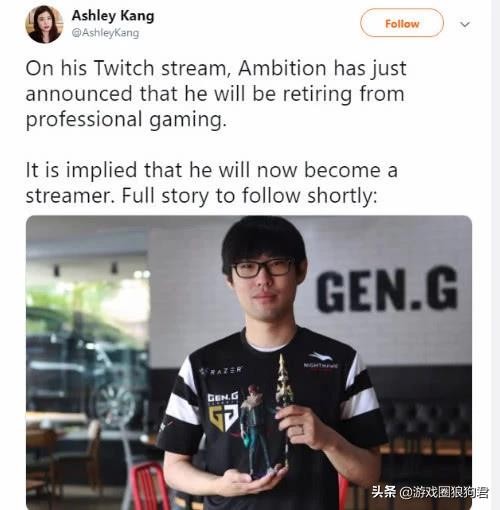Visit the @AshleyKang handle link
500x510 pixels.
coord(105,33)
